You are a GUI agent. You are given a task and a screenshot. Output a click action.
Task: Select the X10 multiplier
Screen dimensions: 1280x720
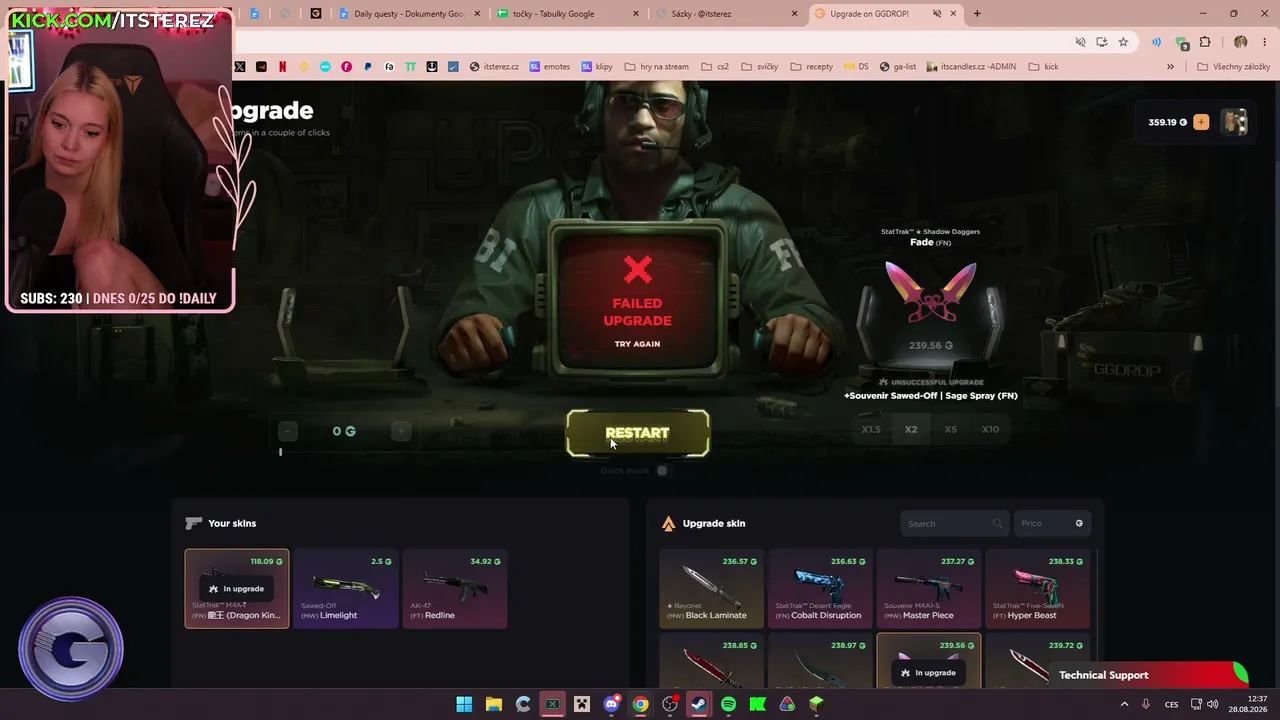[990, 429]
